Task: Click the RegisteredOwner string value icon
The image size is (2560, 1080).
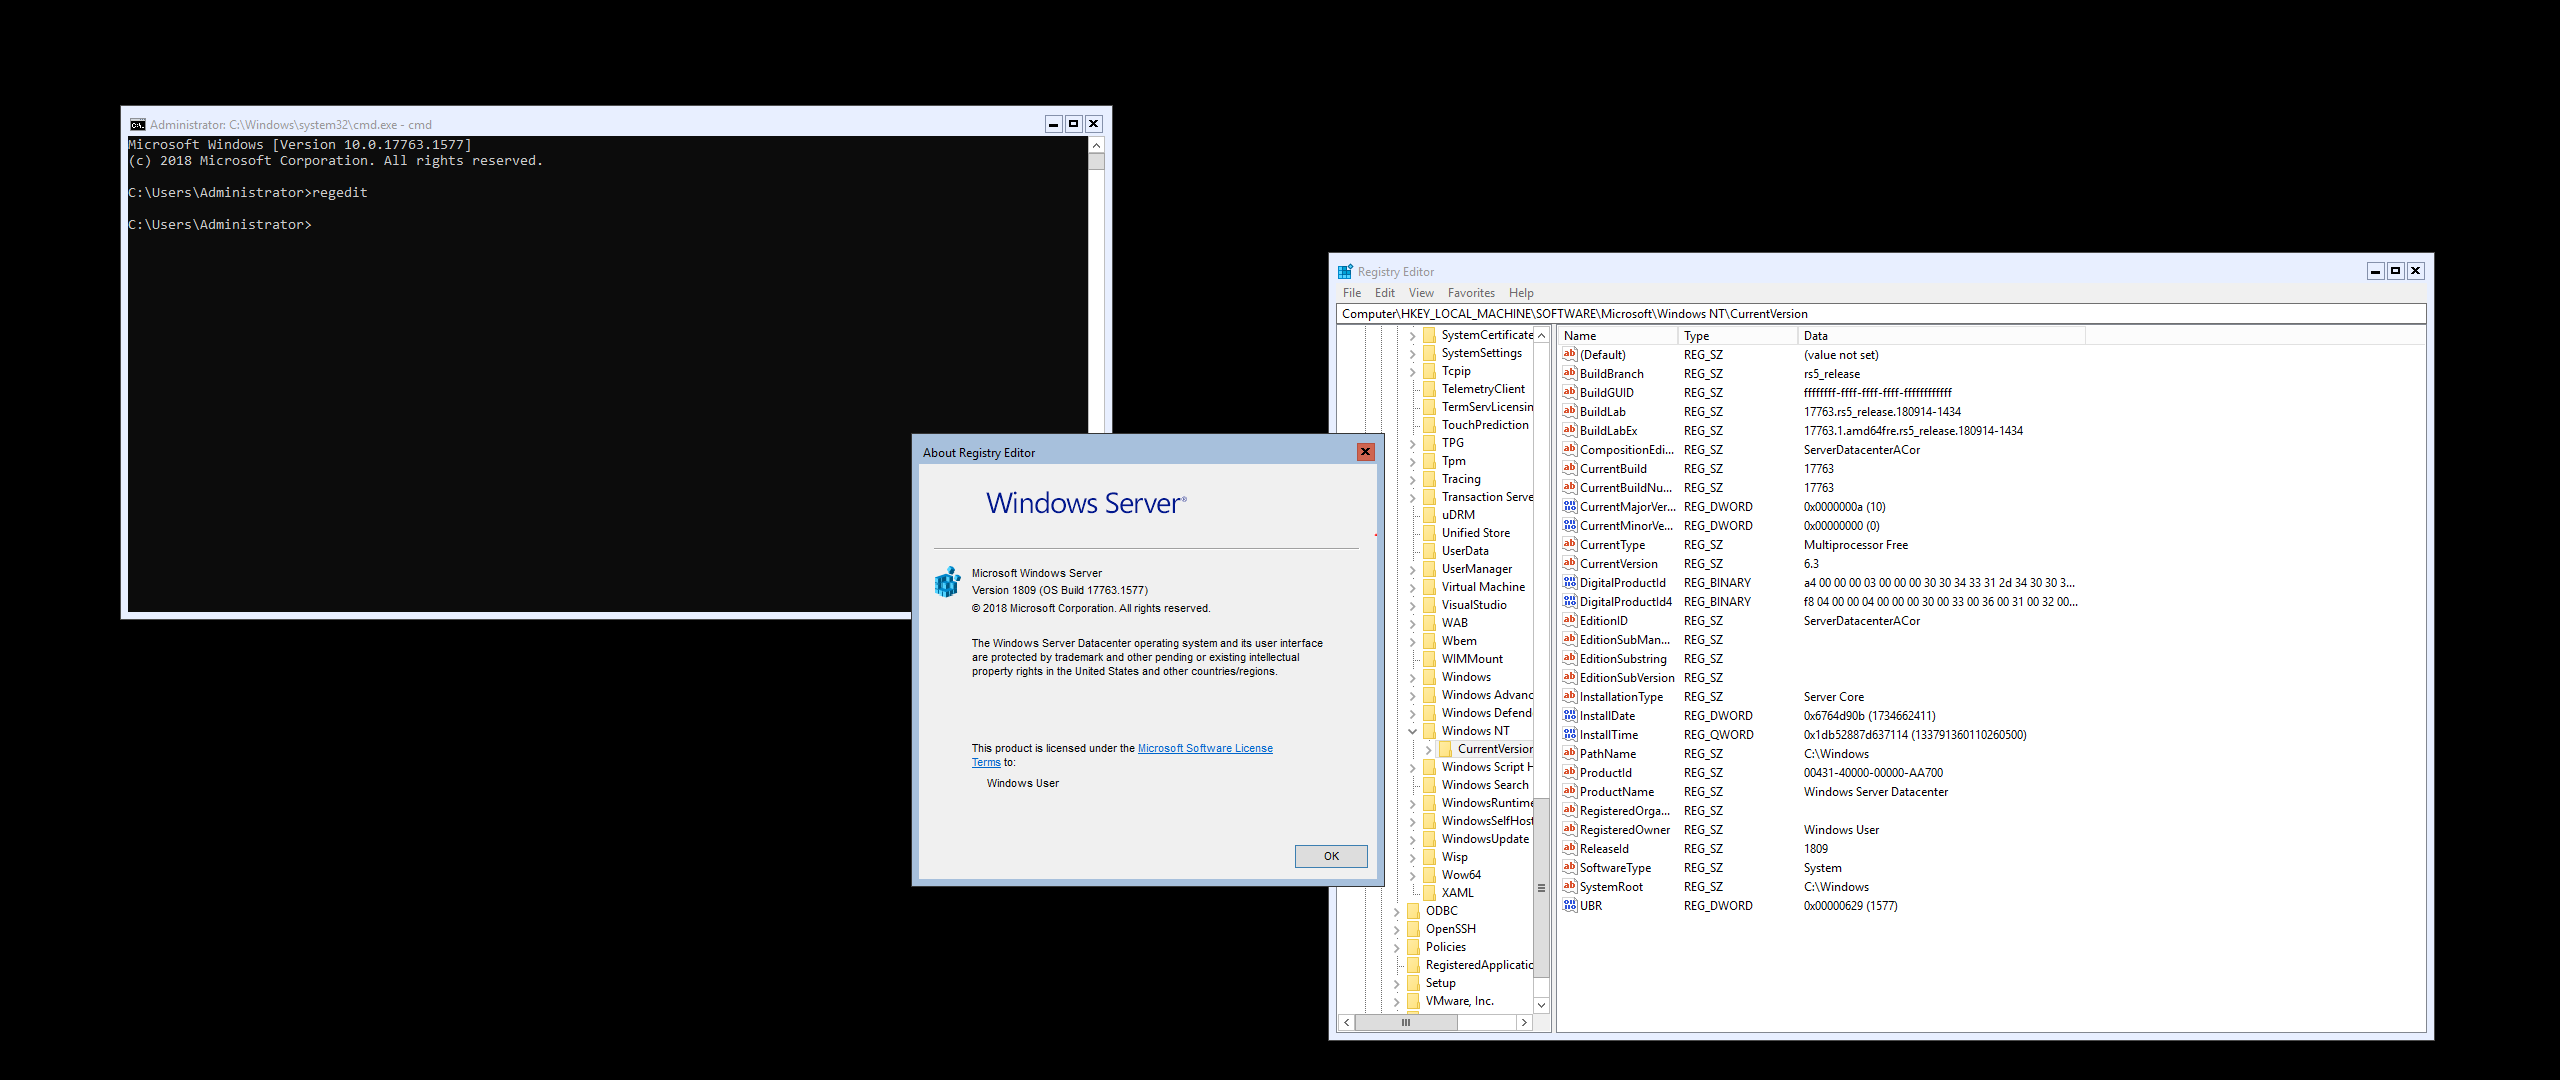Action: (1570, 830)
